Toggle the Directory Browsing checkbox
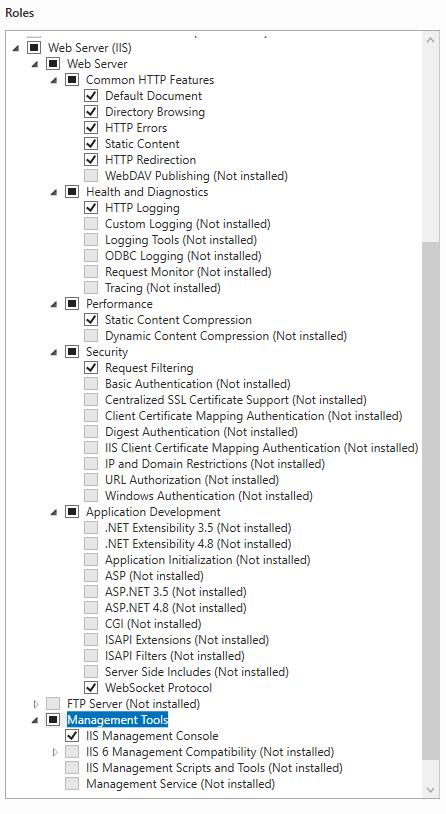The width and height of the screenshot is (446, 814). tap(91, 112)
